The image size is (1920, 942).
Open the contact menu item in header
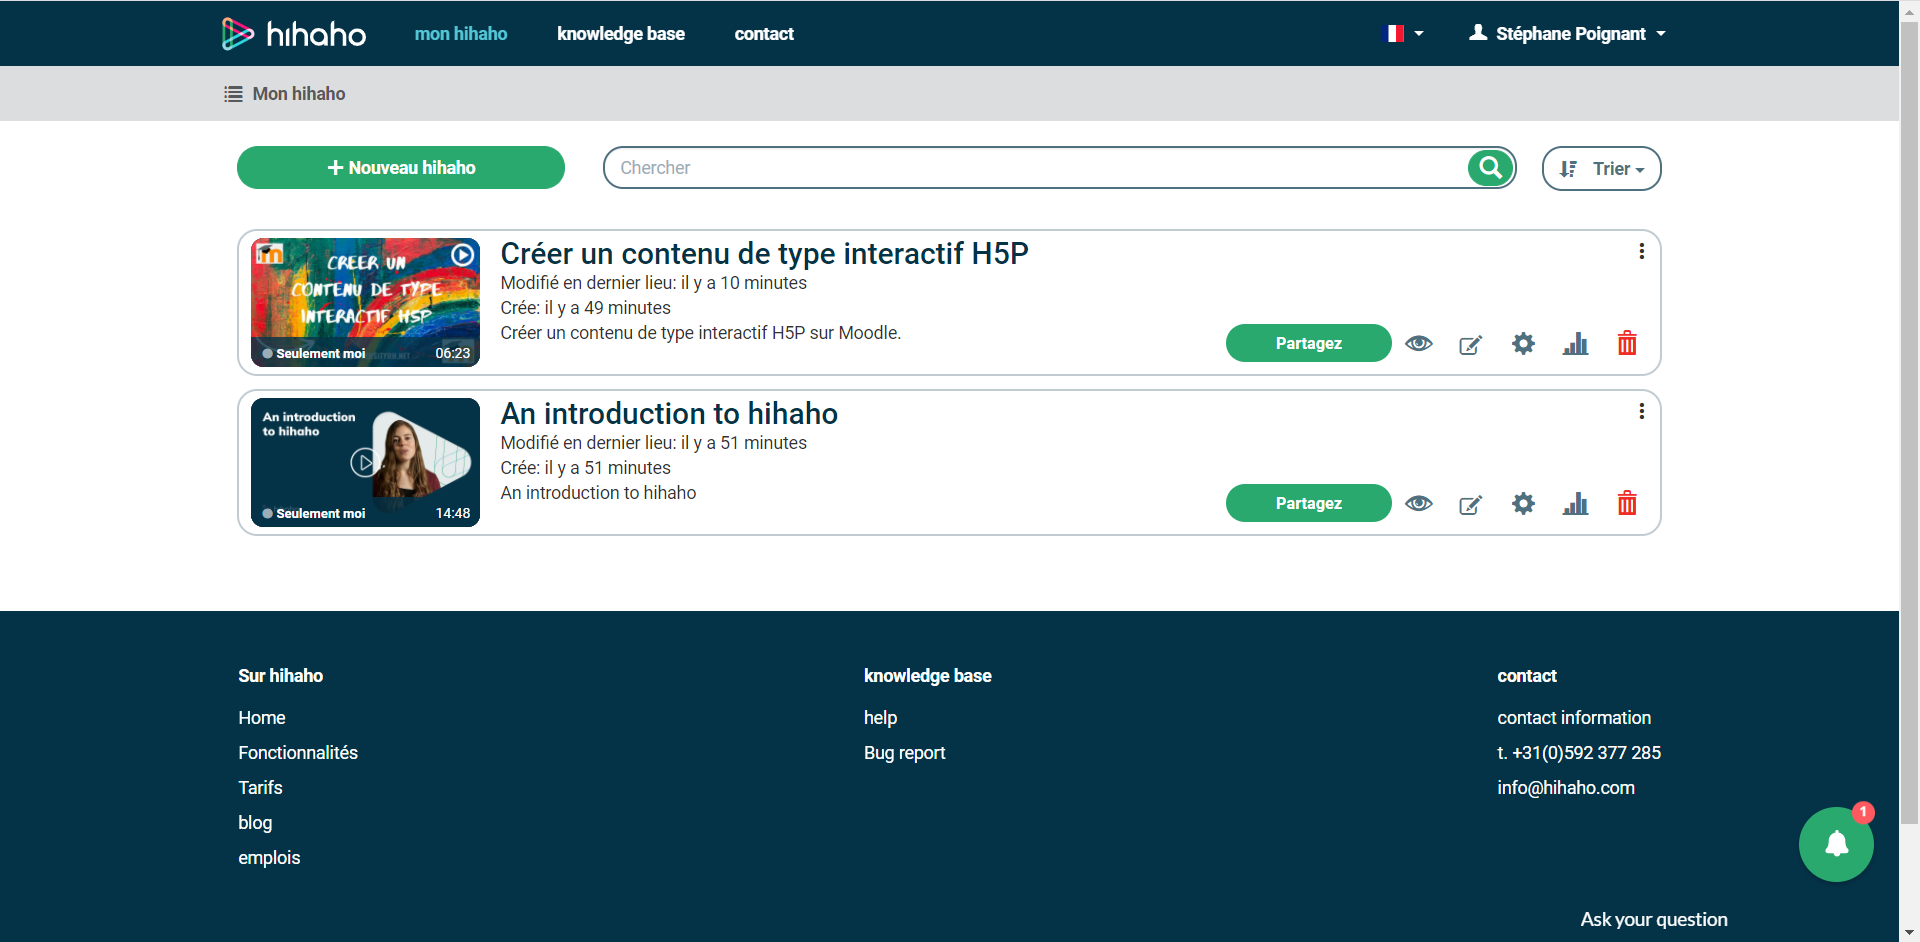(764, 34)
